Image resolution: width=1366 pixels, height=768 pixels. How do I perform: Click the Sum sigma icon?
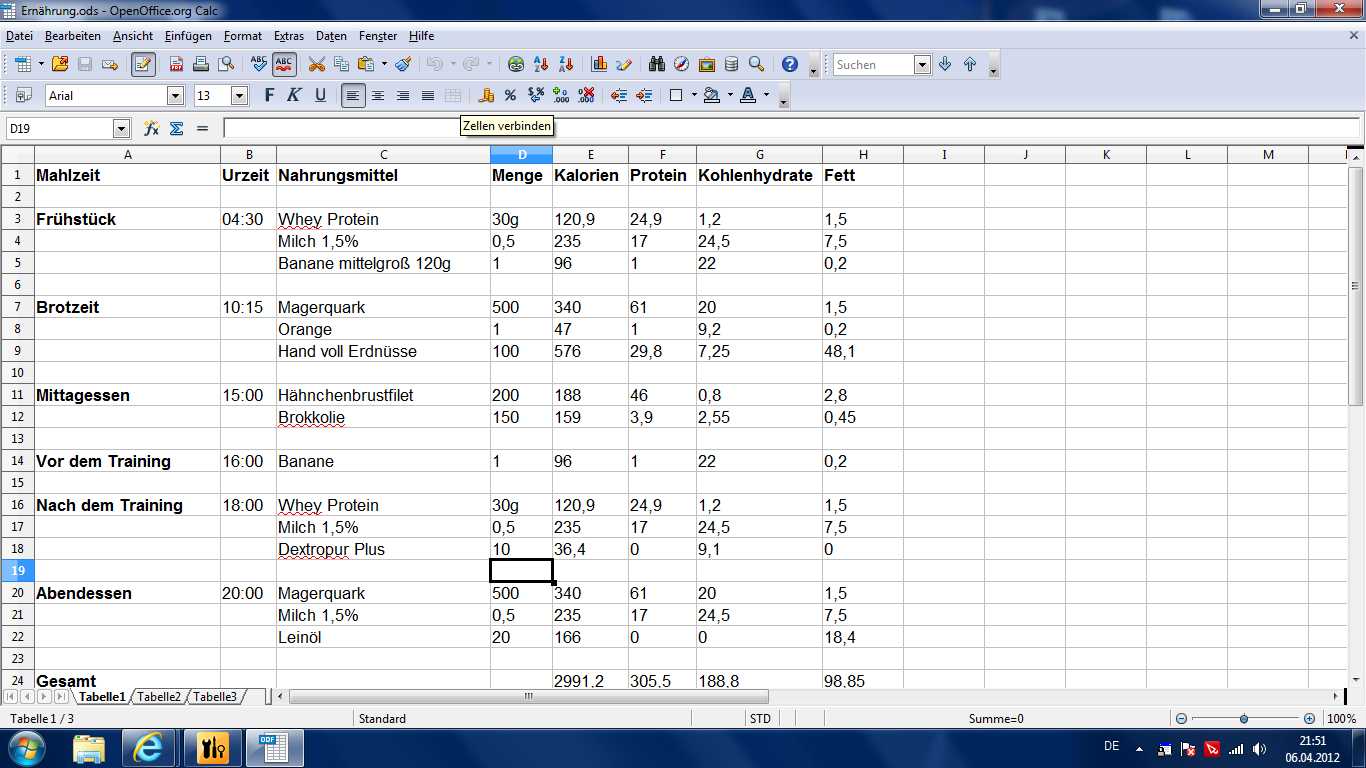pyautogui.click(x=176, y=128)
